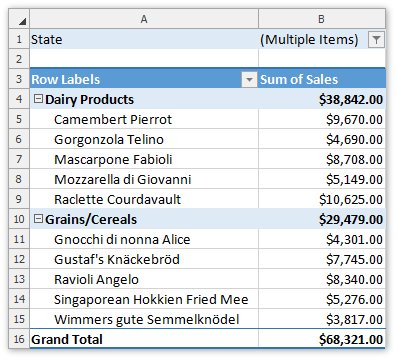
Task: Select the Grand Total label cell
Action: (144, 339)
